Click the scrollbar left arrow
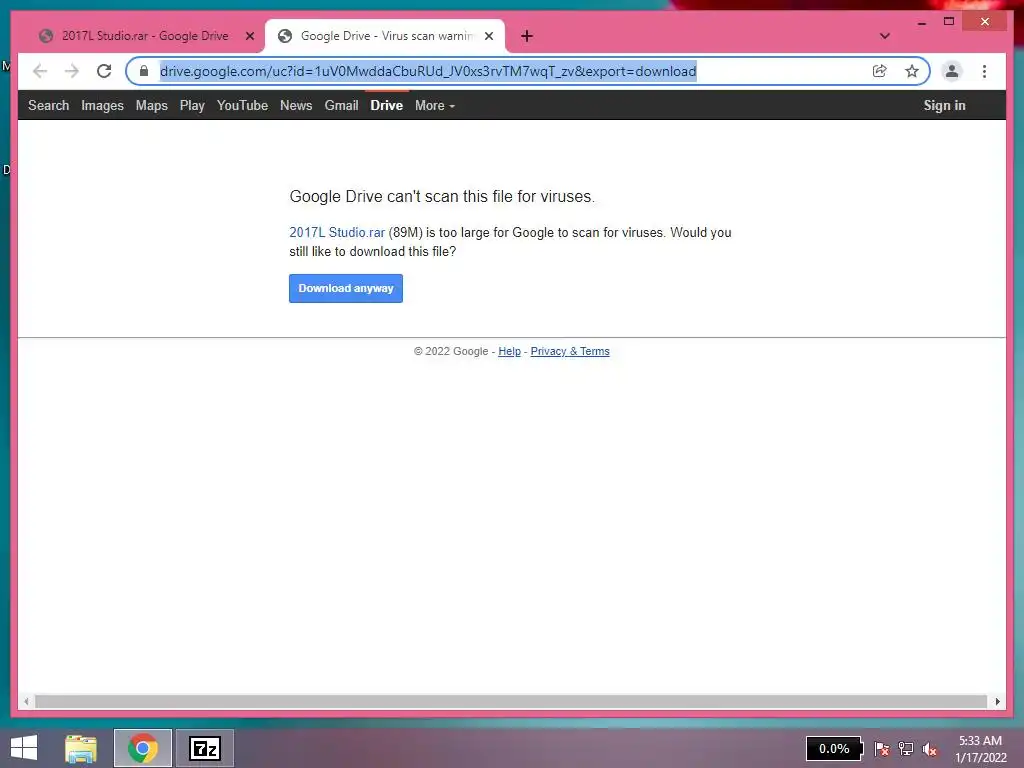 tap(26, 701)
